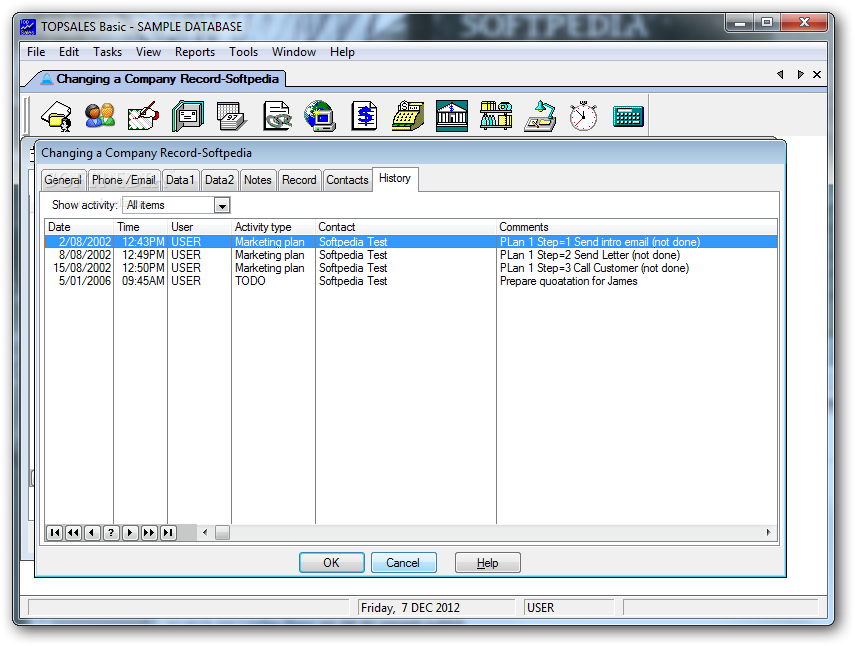Open the stock shelves inventory icon

point(496,116)
